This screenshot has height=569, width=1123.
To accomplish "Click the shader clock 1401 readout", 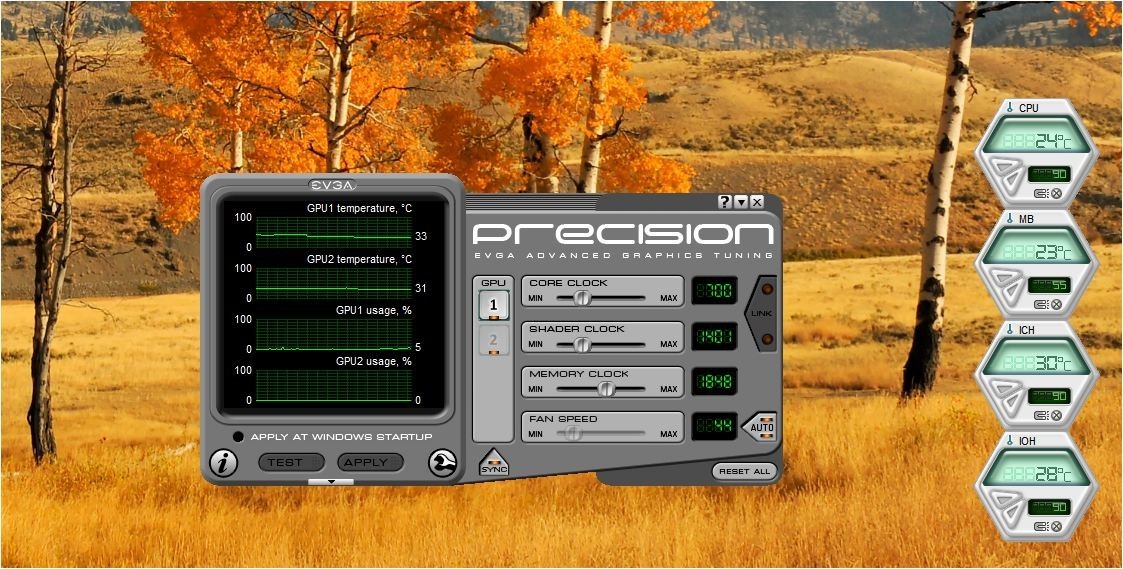I will (x=714, y=336).
